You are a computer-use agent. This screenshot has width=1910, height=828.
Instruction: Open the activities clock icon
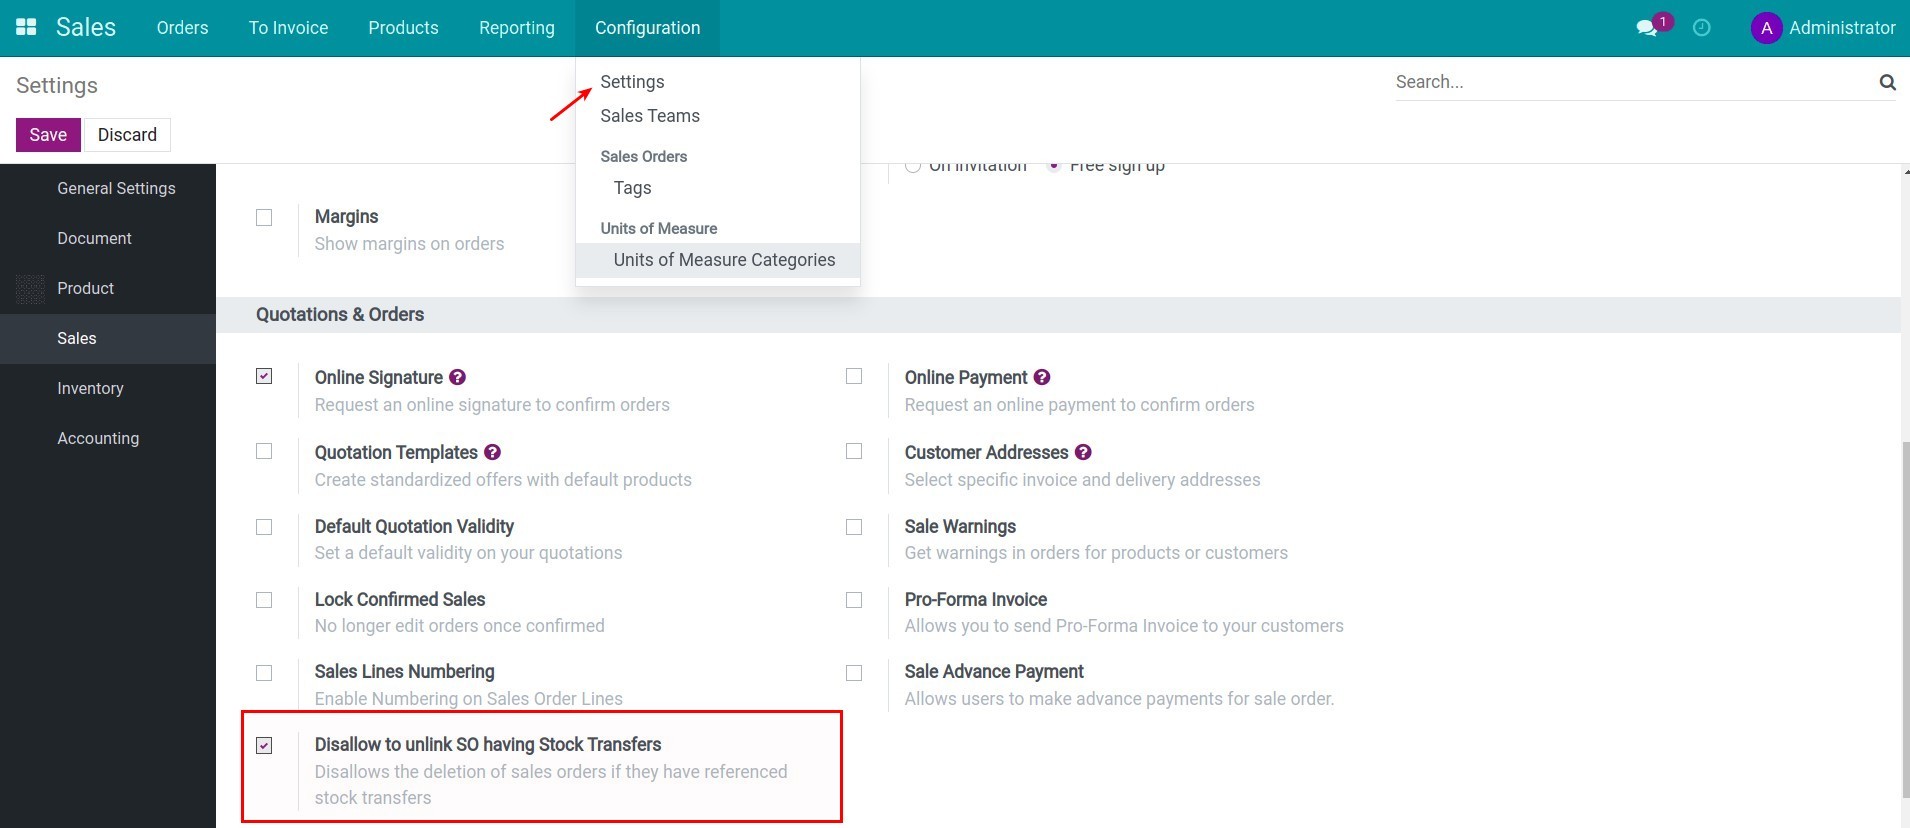pyautogui.click(x=1700, y=27)
